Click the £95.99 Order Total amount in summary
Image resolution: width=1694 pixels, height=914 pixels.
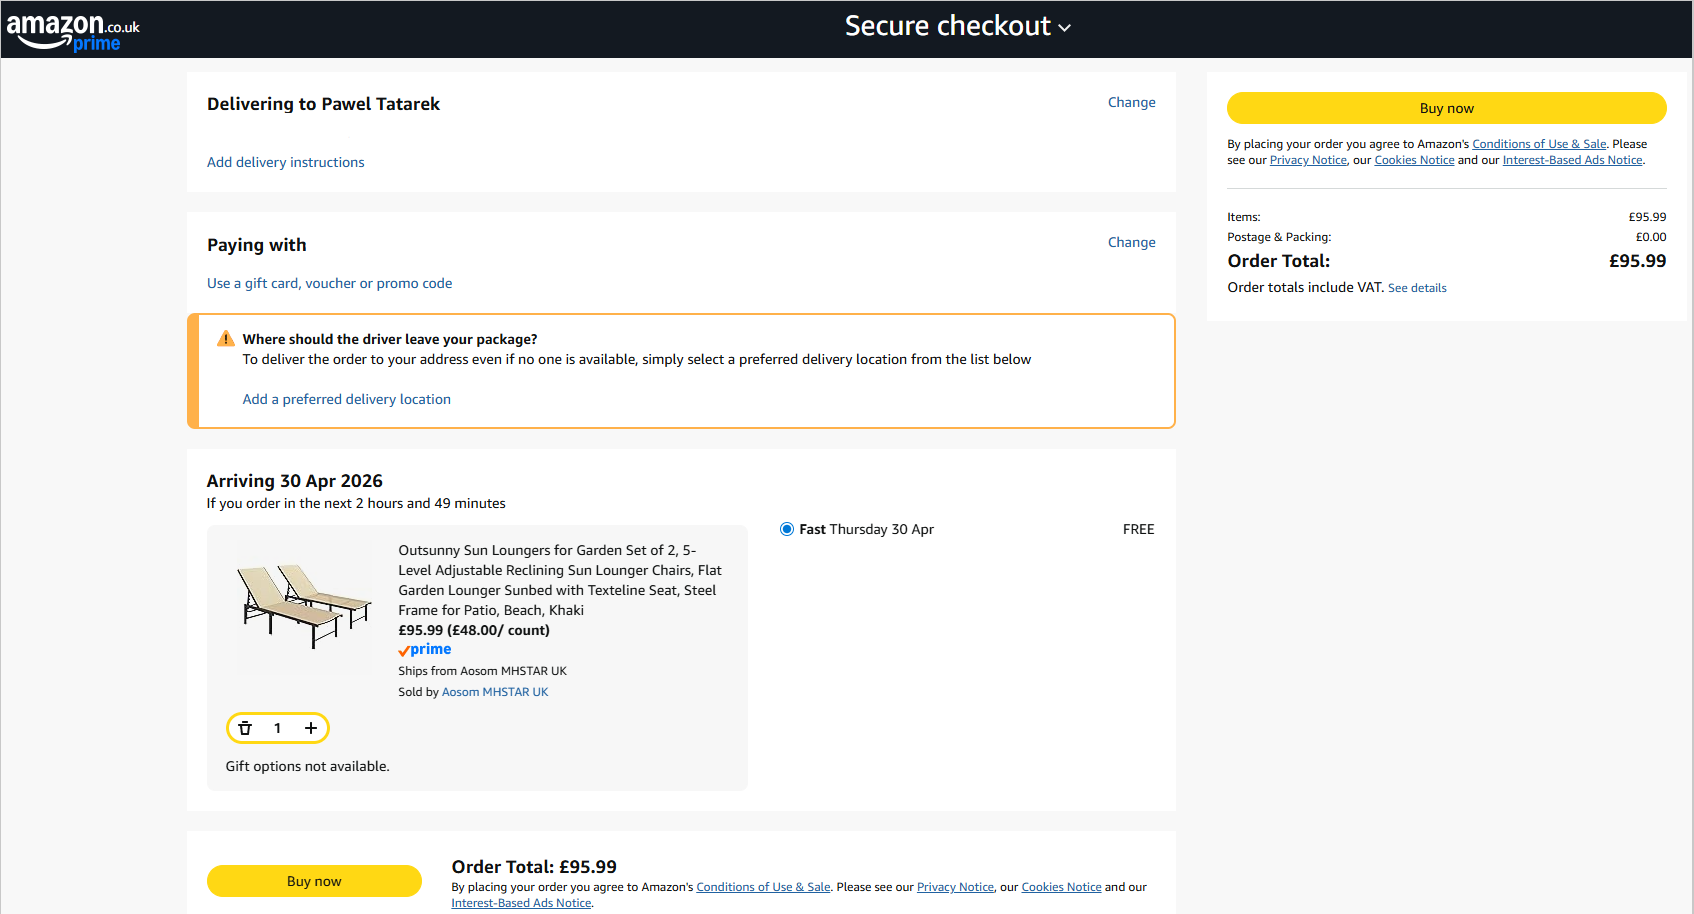(x=1637, y=261)
